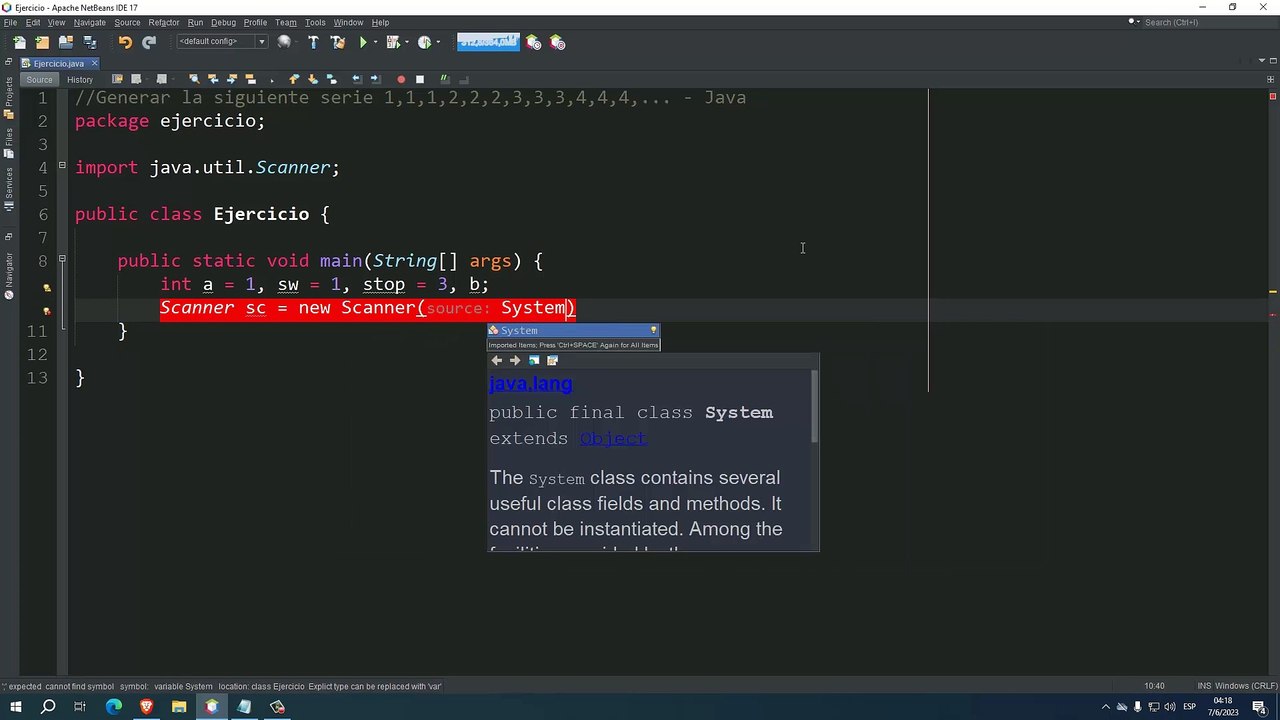Image resolution: width=1280 pixels, height=720 pixels.
Task: Click the java.lang link in javadoc
Action: [x=530, y=384]
